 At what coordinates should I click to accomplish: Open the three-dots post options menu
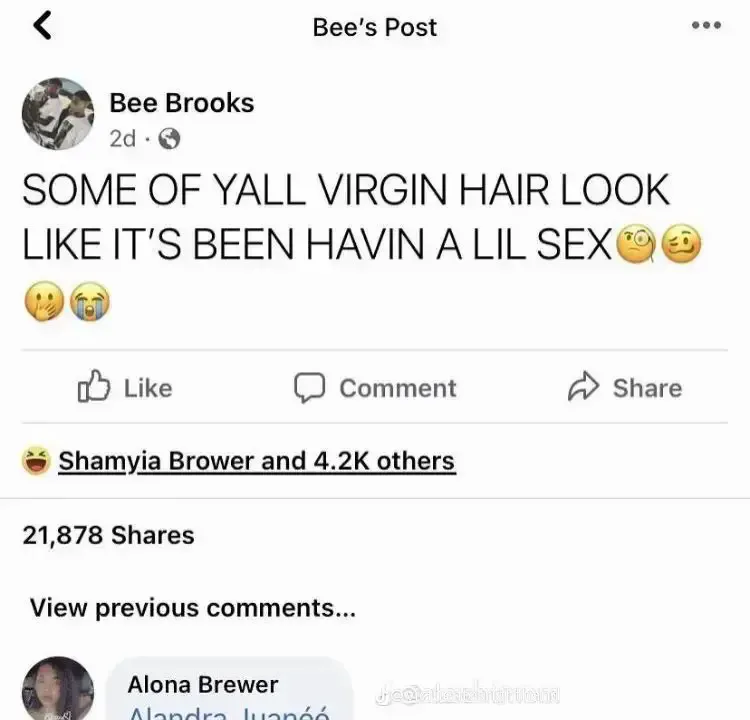(x=706, y=25)
